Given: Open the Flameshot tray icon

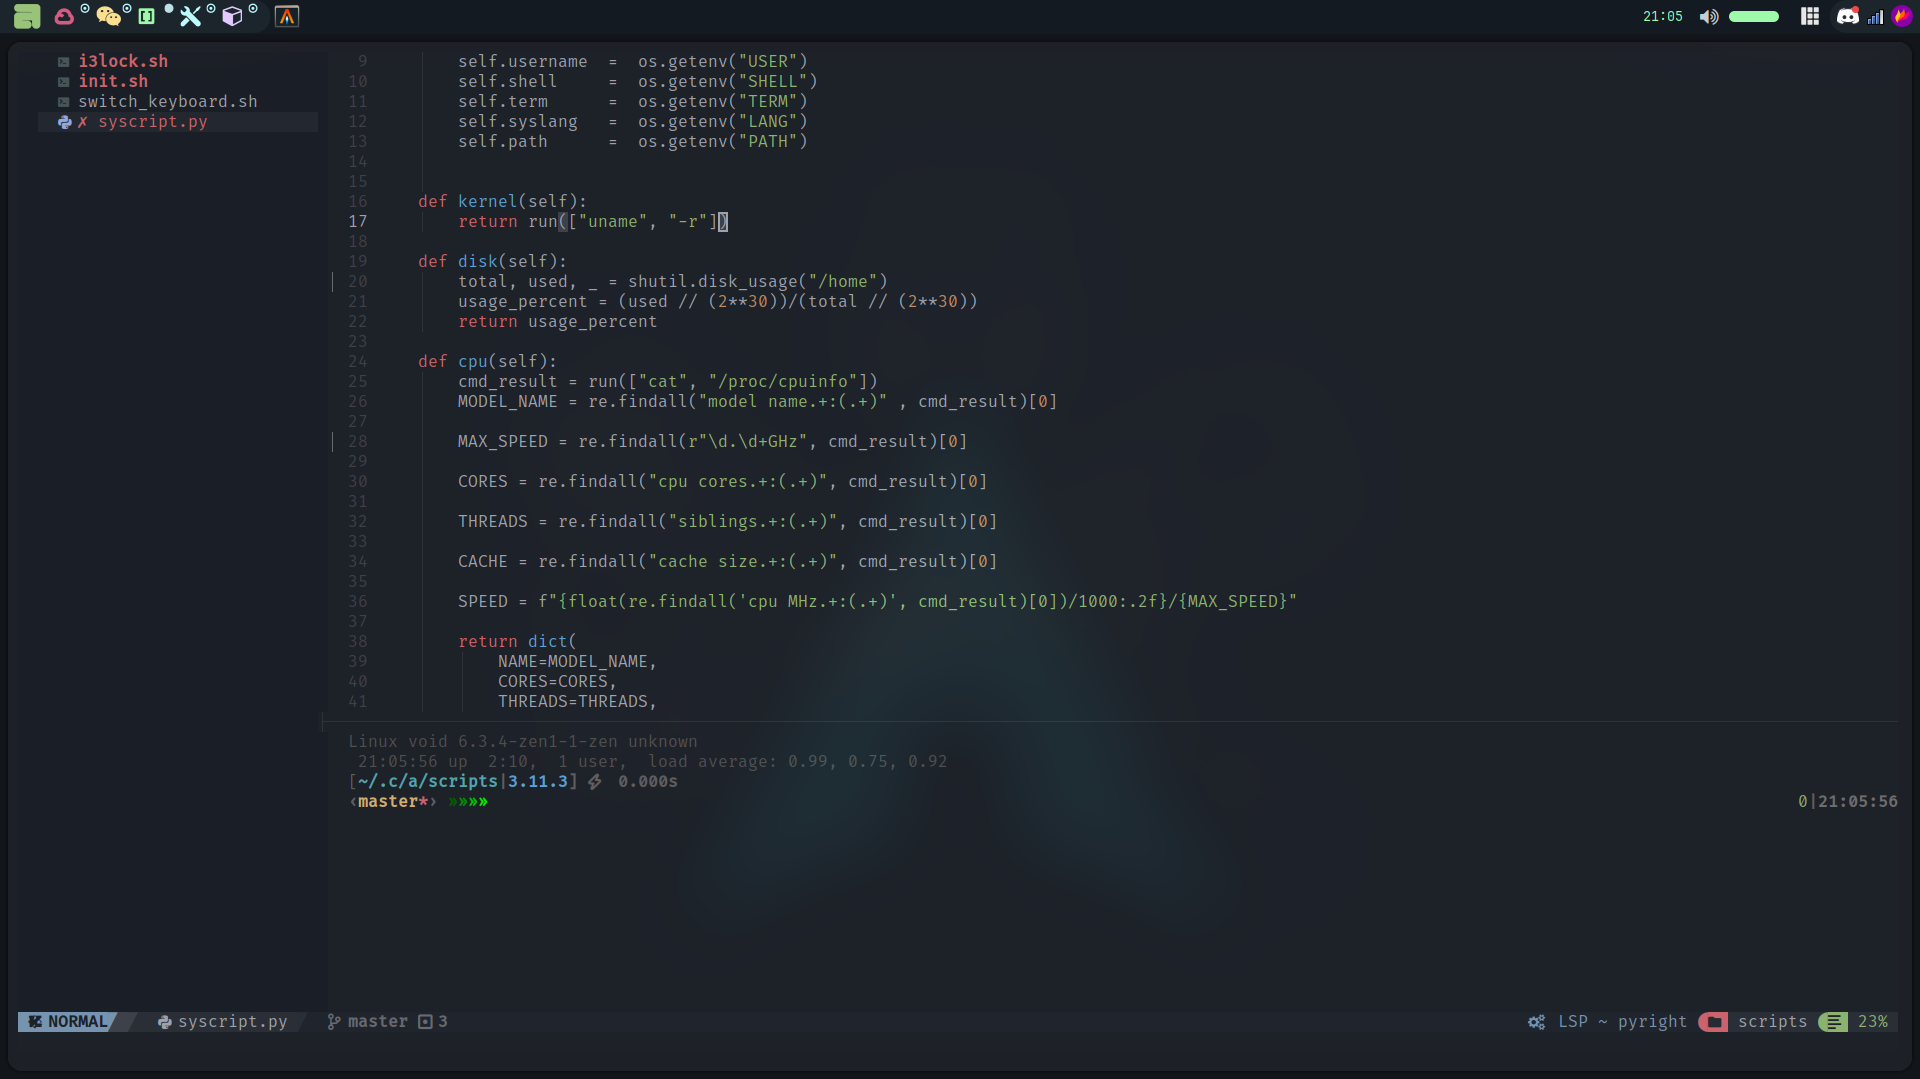Looking at the screenshot, I should click(x=1901, y=16).
